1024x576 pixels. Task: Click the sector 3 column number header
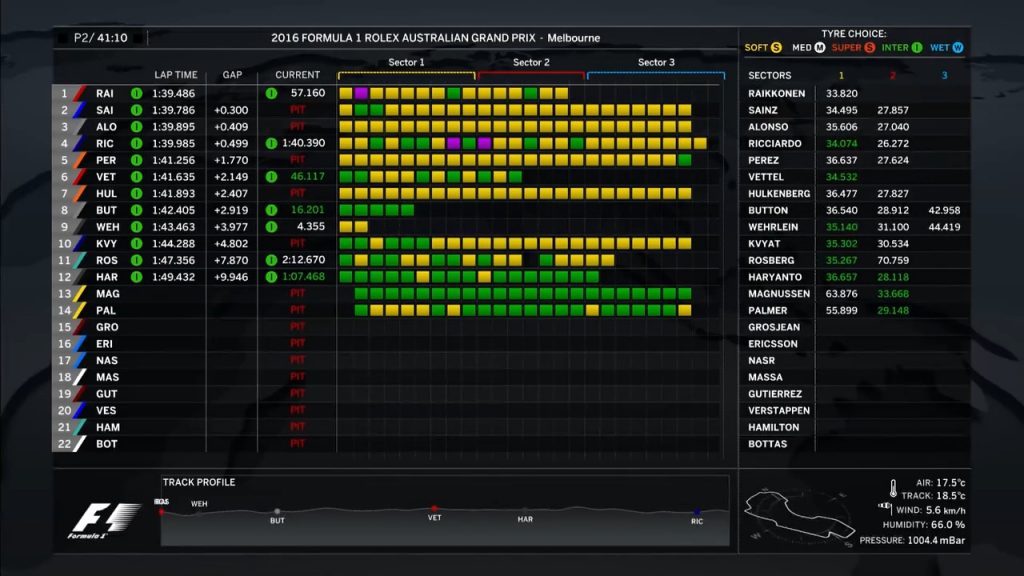[x=944, y=76]
